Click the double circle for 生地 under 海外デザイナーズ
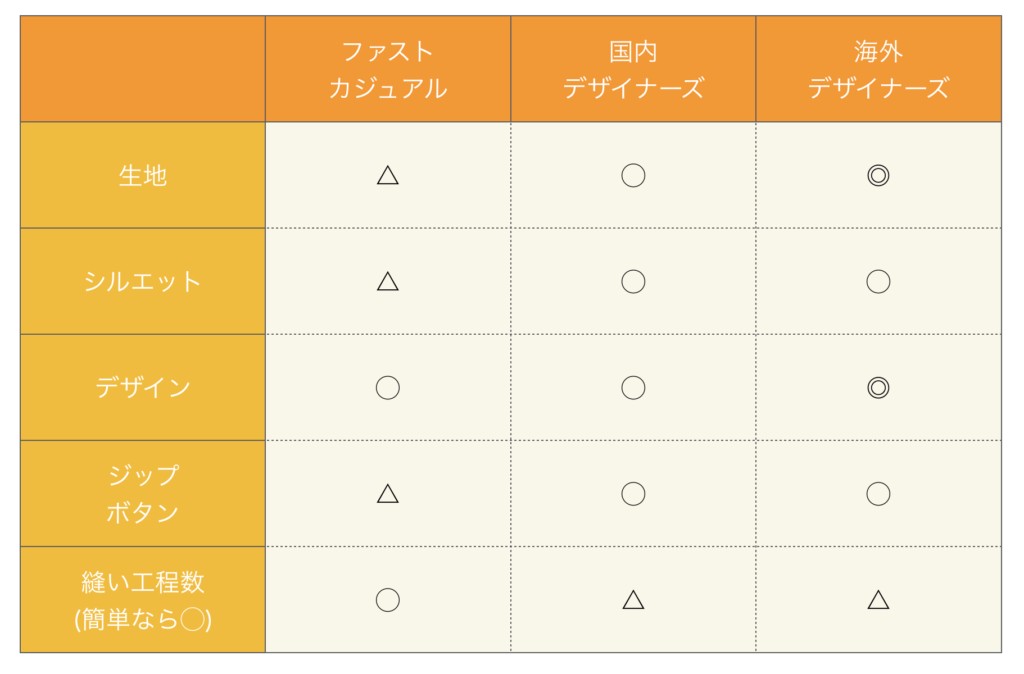1024x674 pixels. pyautogui.click(x=878, y=176)
